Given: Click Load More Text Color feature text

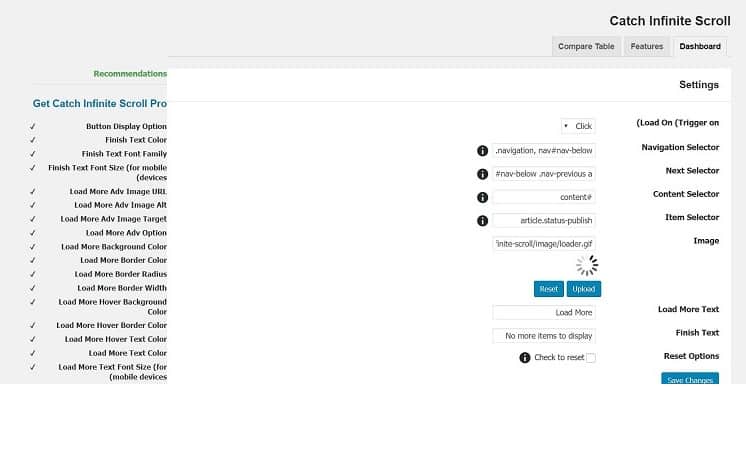Looking at the screenshot, I should 128,353.
